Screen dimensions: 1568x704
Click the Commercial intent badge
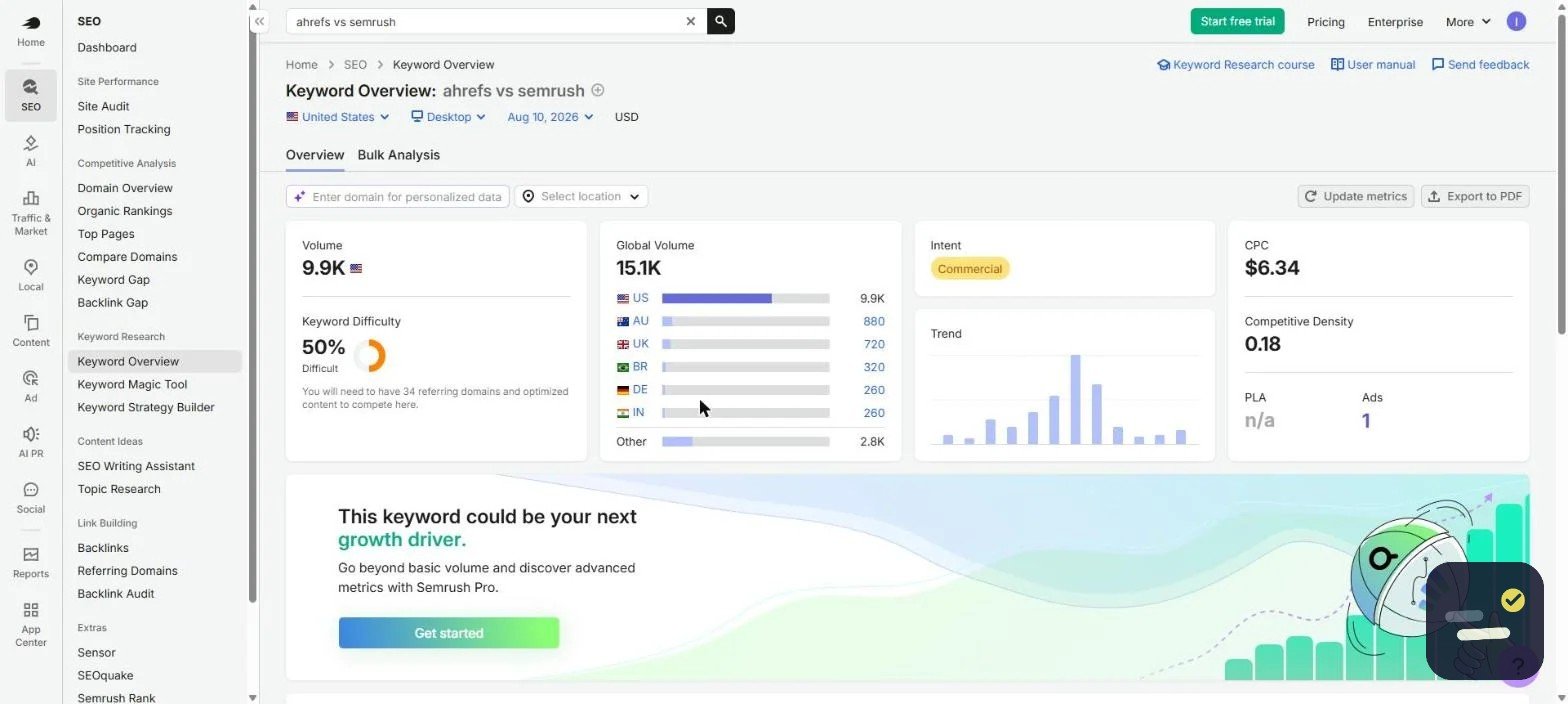point(970,269)
